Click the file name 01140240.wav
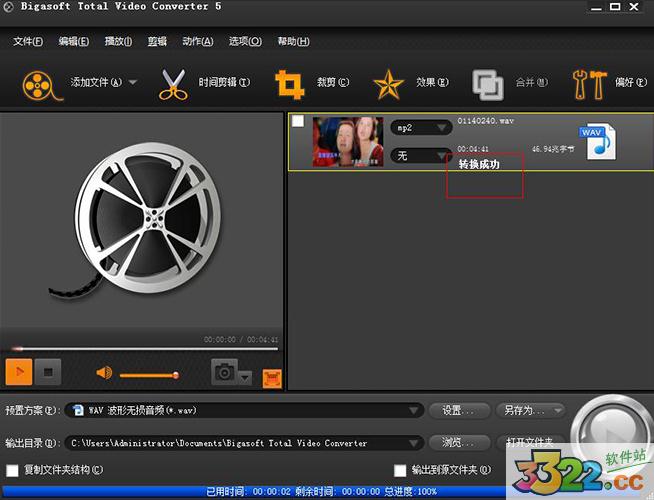Image resolution: width=654 pixels, height=500 pixels. (485, 121)
